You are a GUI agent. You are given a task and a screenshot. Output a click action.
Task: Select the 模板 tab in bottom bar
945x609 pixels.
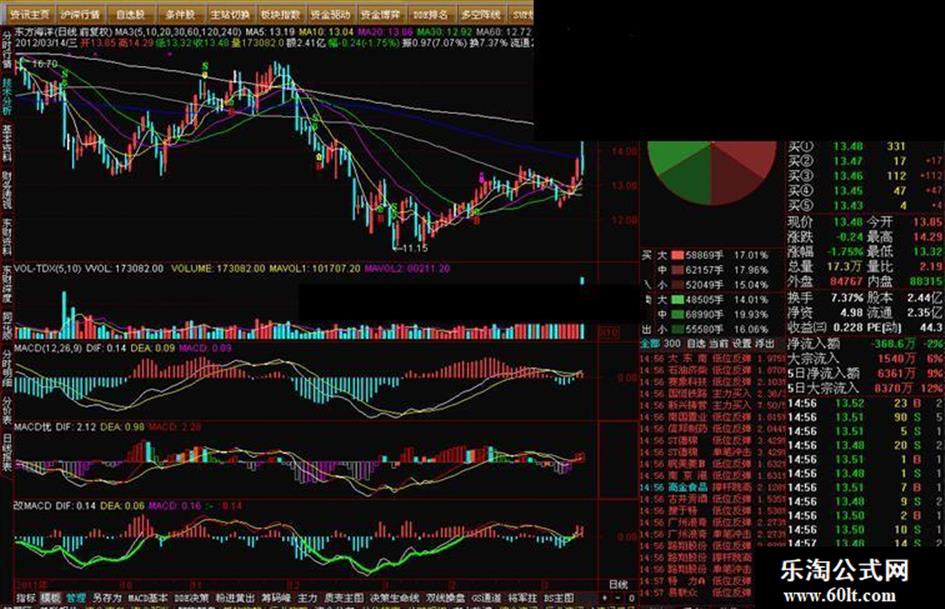tap(50, 598)
